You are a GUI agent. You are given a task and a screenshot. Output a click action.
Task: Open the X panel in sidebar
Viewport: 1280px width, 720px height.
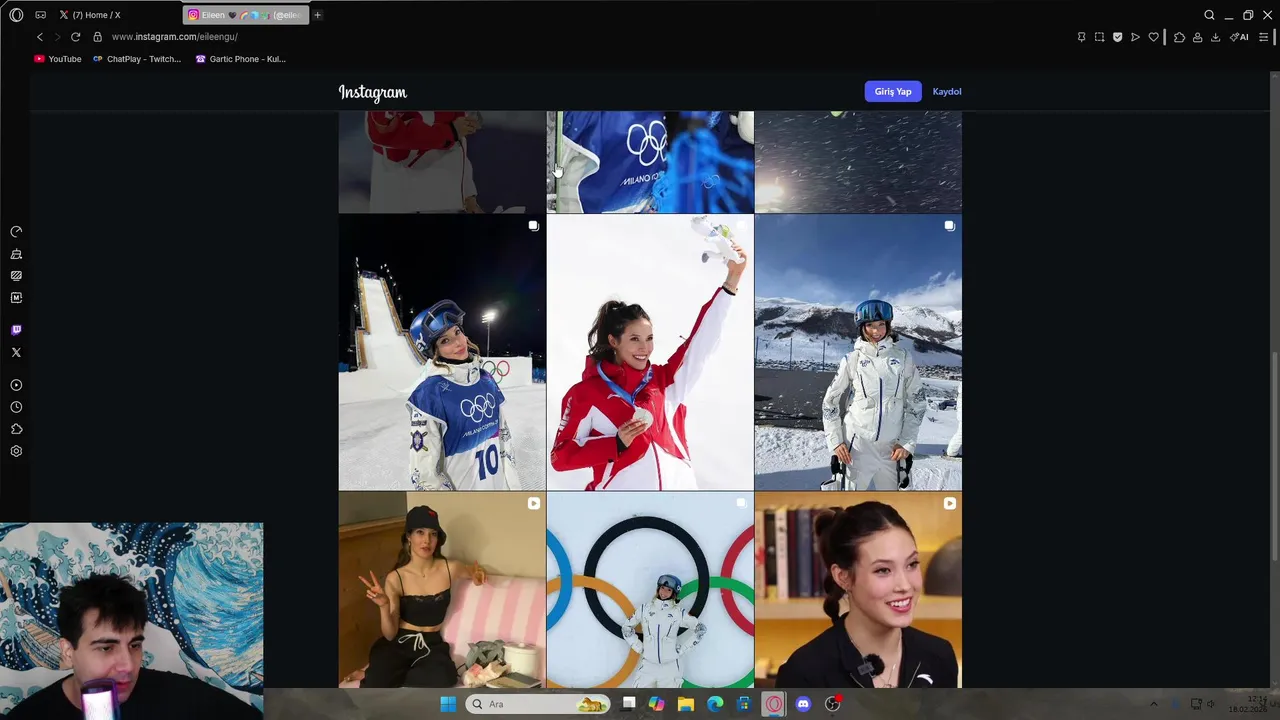16,352
